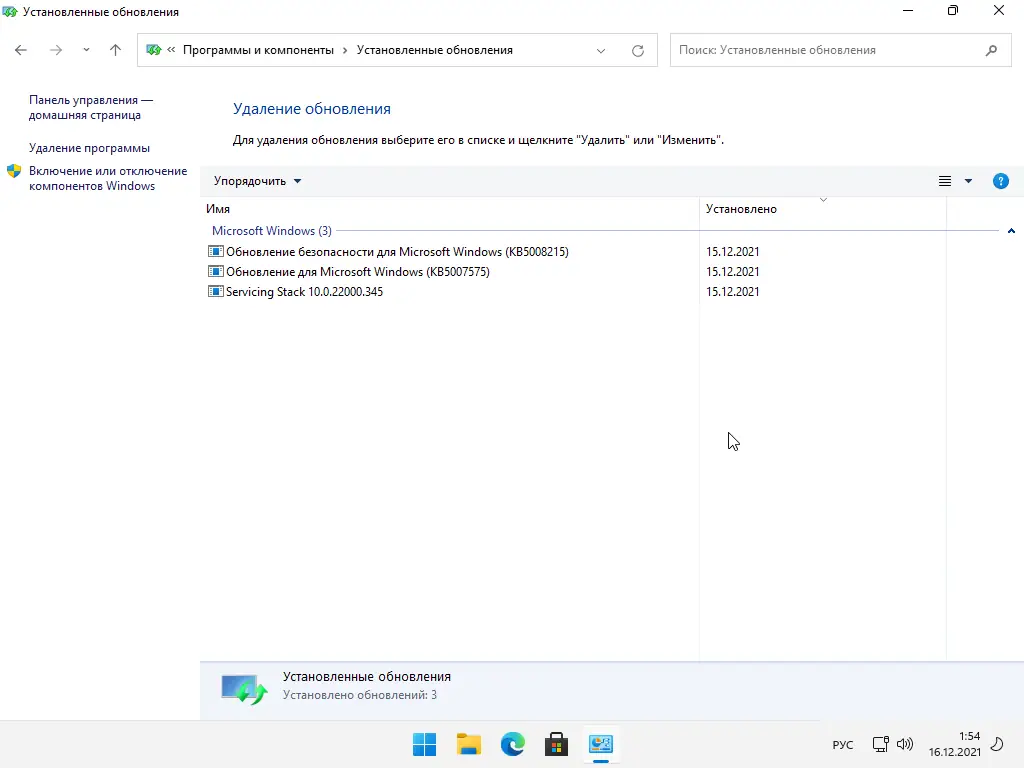Click the install date of KB5008215
The width and height of the screenshot is (1024, 768).
(x=733, y=251)
